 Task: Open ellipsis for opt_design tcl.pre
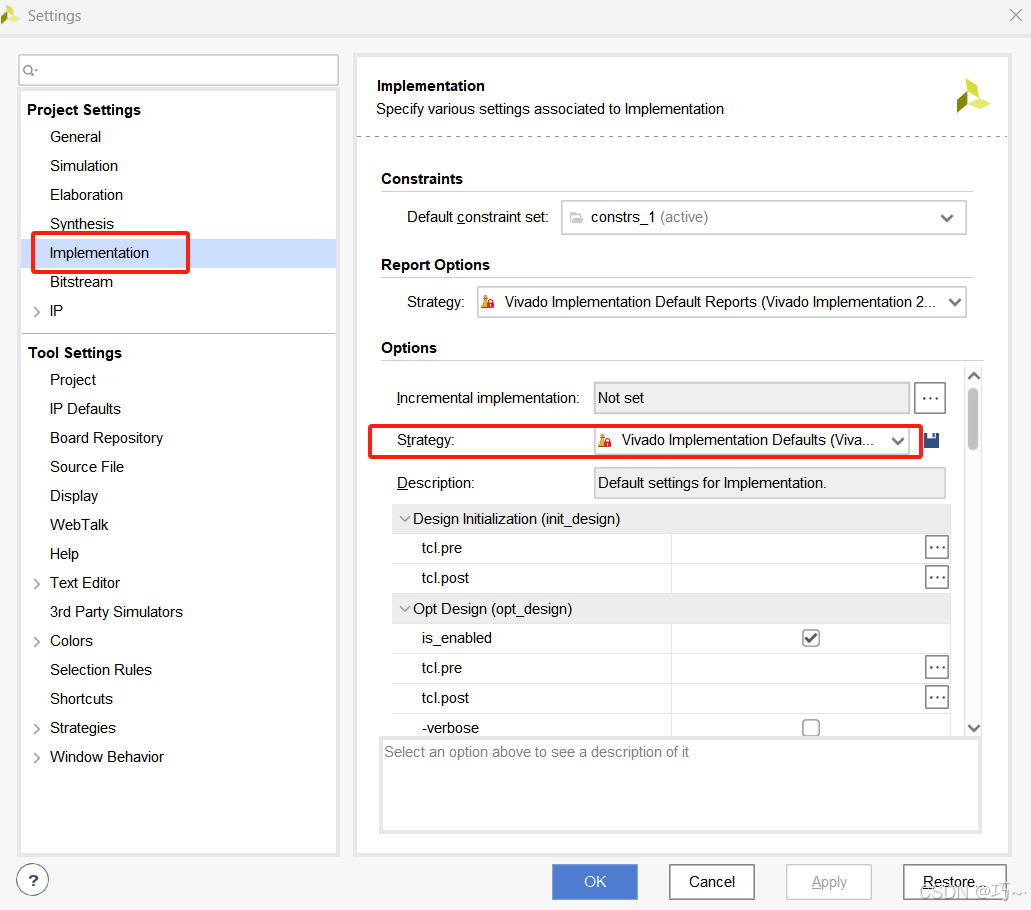(x=936, y=667)
